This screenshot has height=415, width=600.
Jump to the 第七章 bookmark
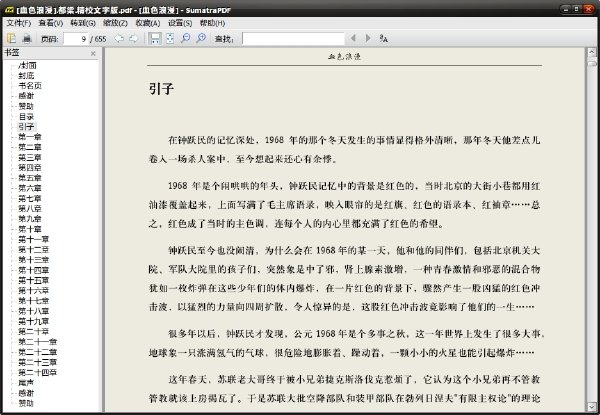(30, 199)
